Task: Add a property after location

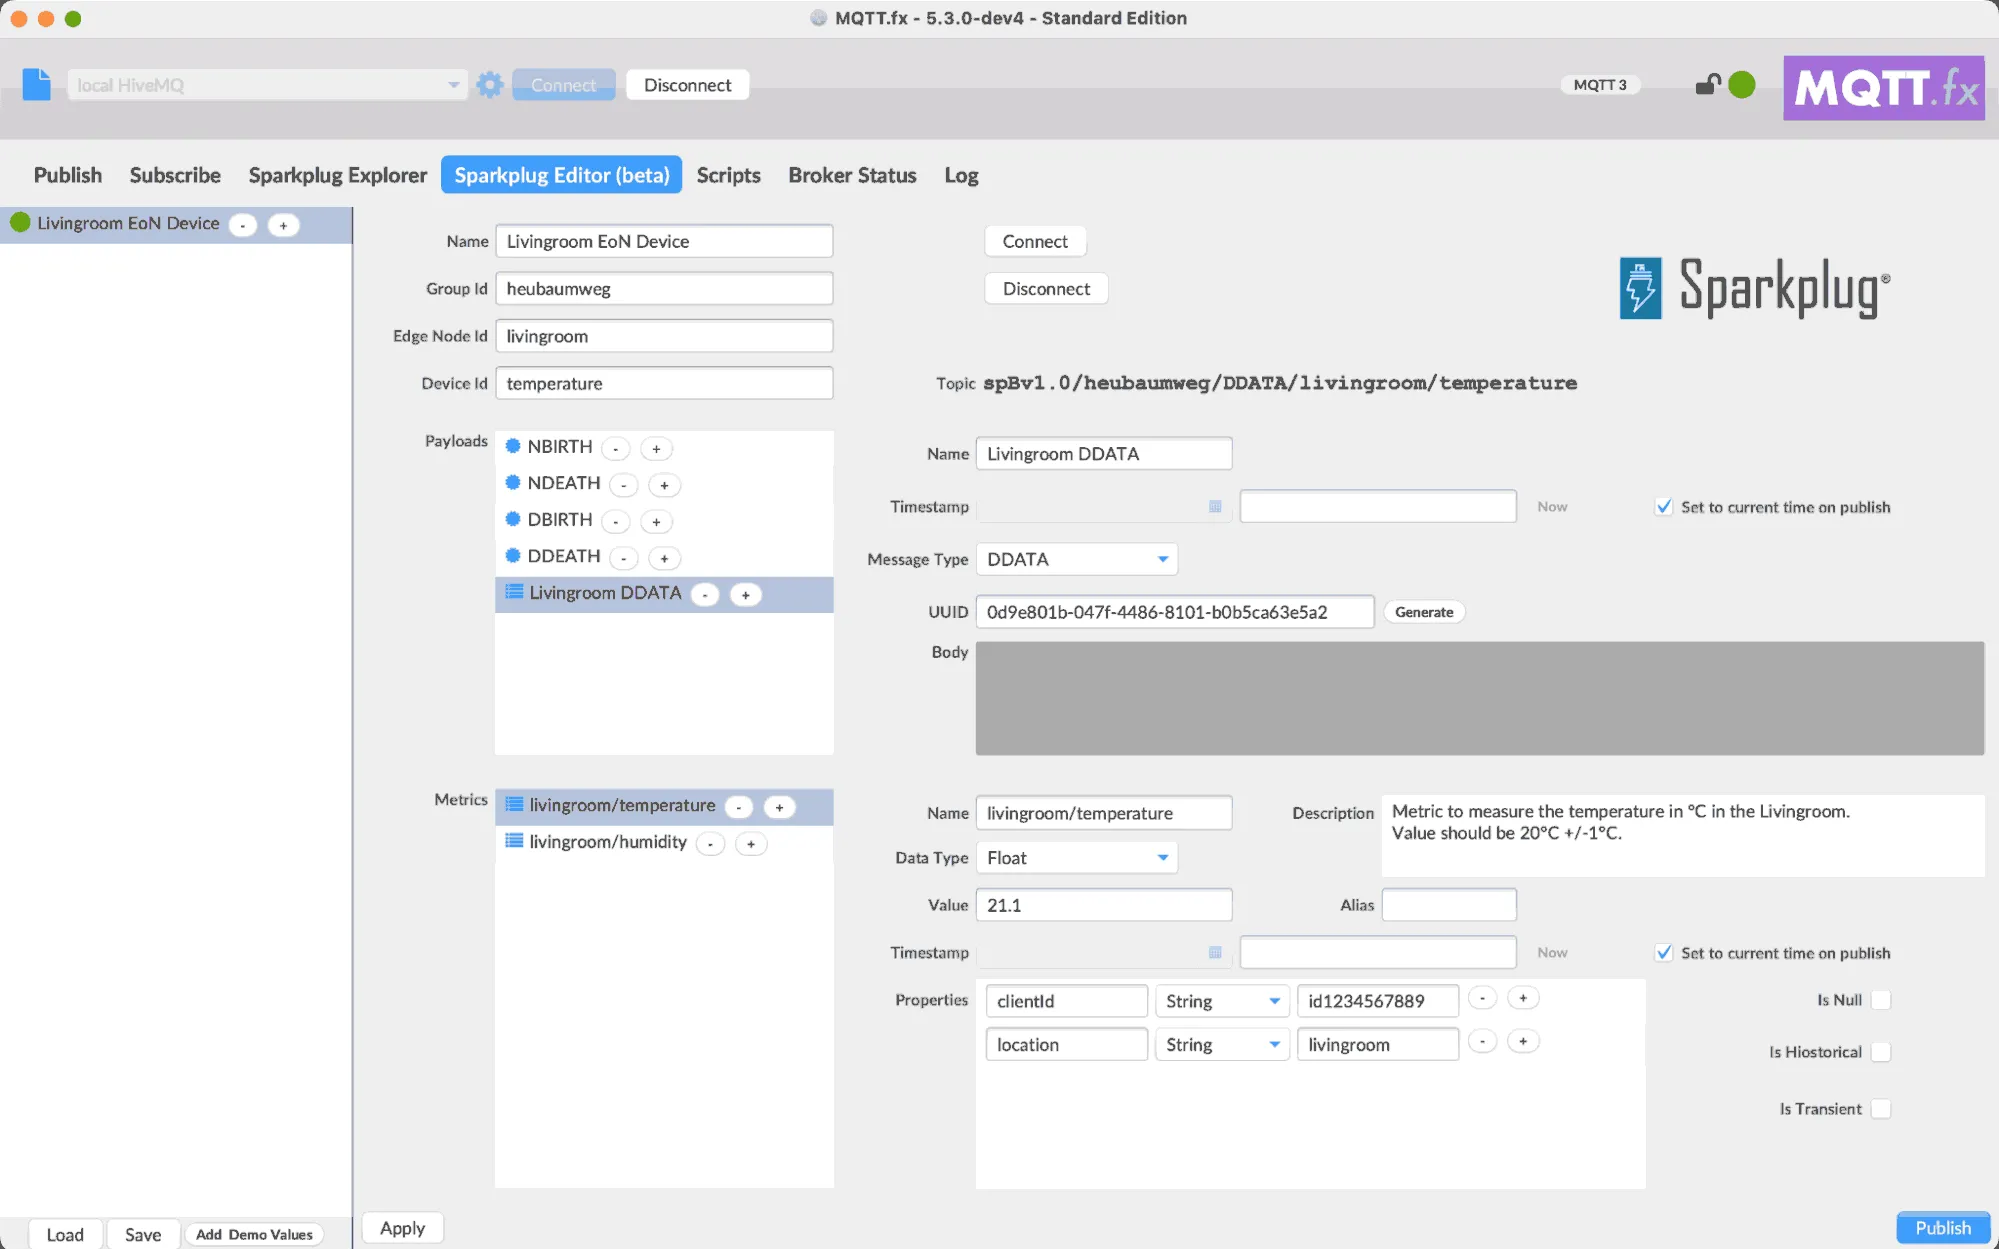Action: [x=1523, y=1042]
